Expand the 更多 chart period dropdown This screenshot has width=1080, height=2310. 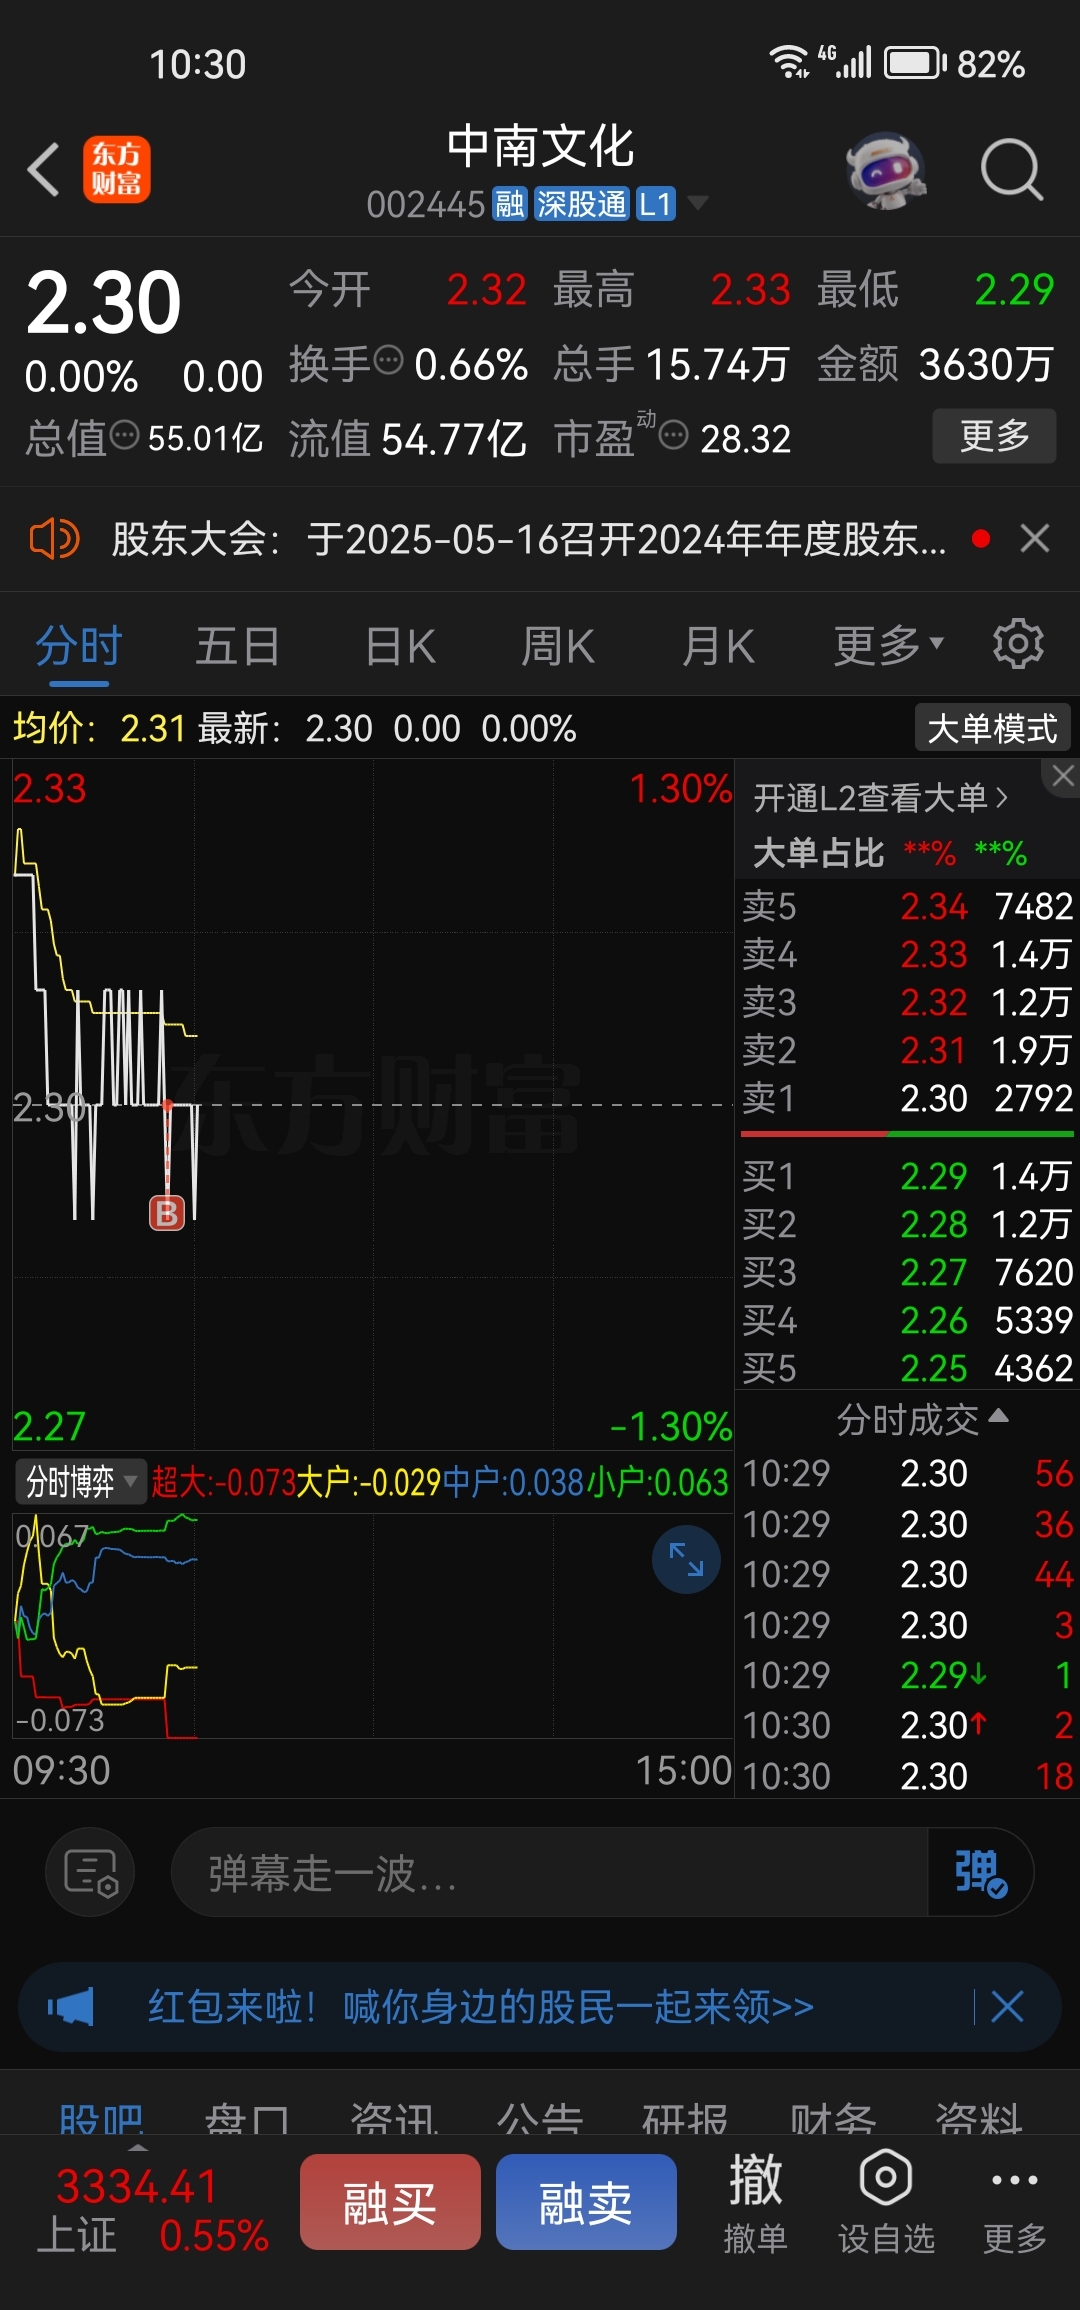(x=889, y=645)
